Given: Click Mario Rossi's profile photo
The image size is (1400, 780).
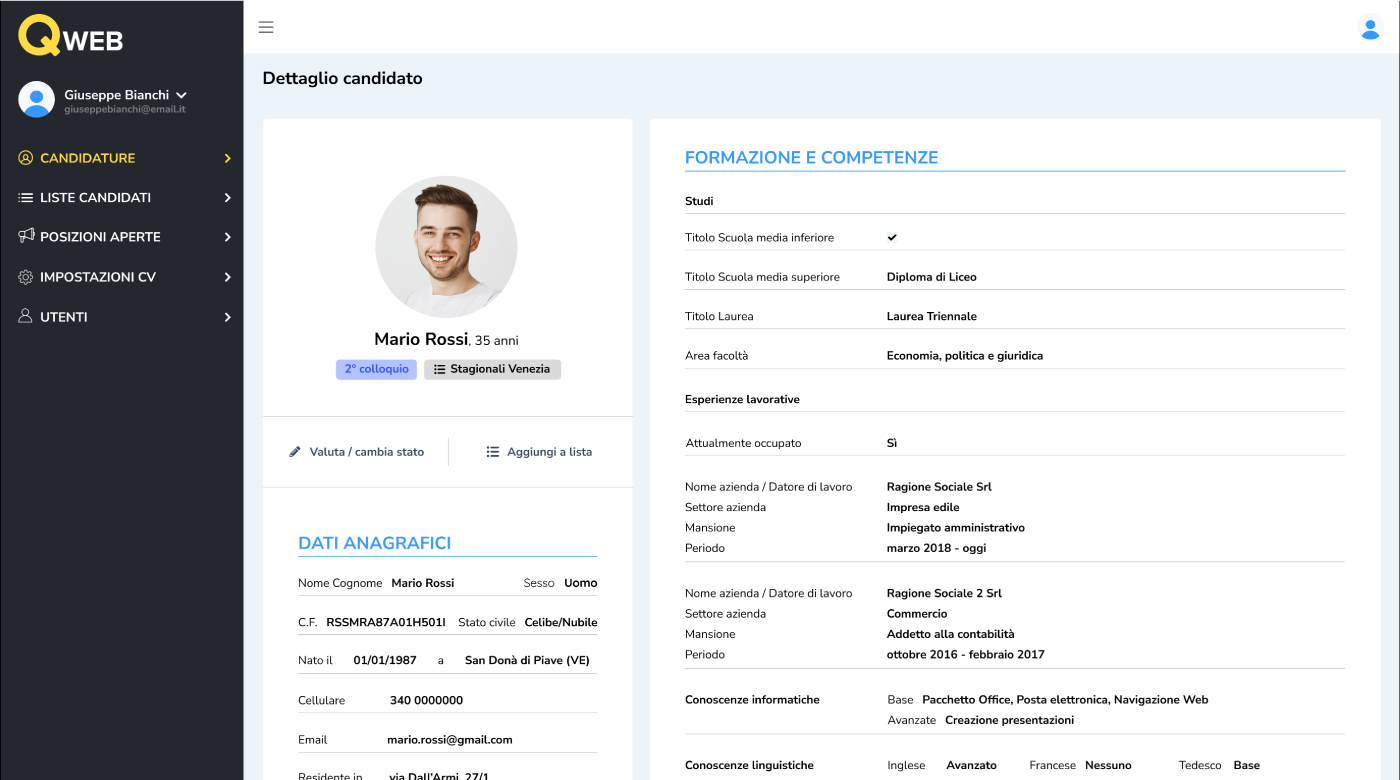Looking at the screenshot, I should pyautogui.click(x=446, y=247).
